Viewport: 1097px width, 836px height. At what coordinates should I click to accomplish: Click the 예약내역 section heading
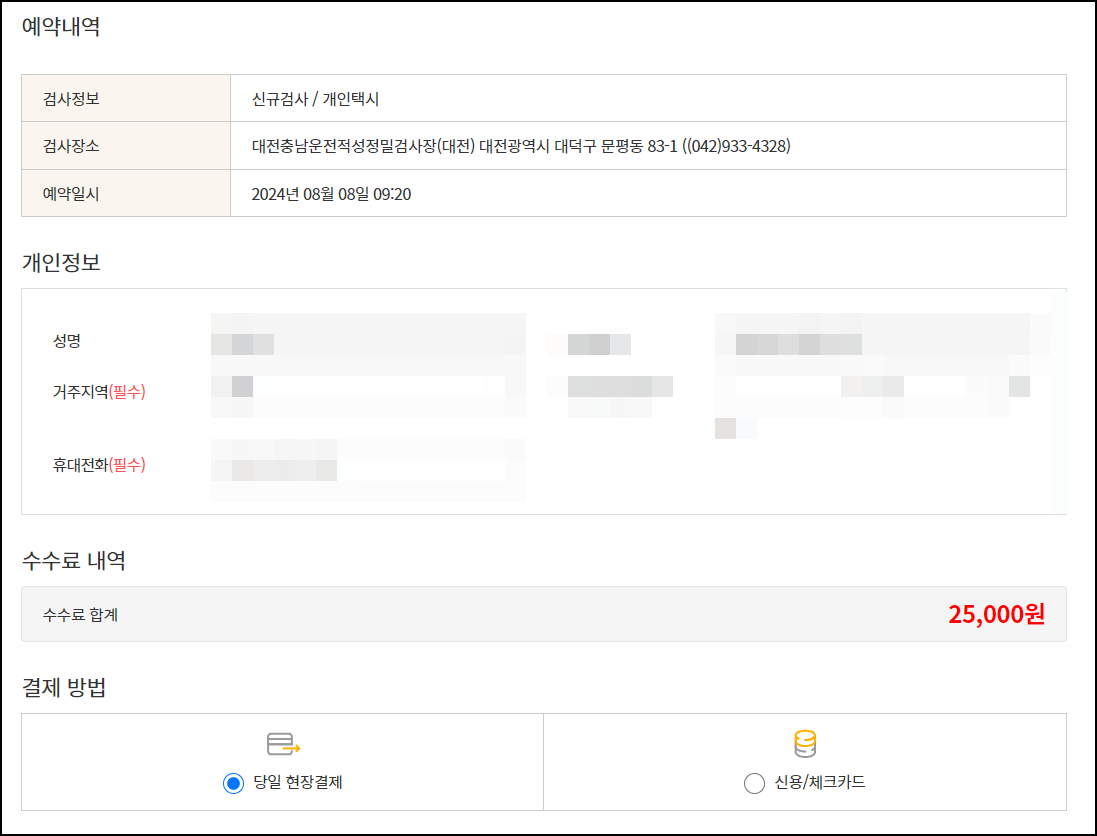(61, 27)
